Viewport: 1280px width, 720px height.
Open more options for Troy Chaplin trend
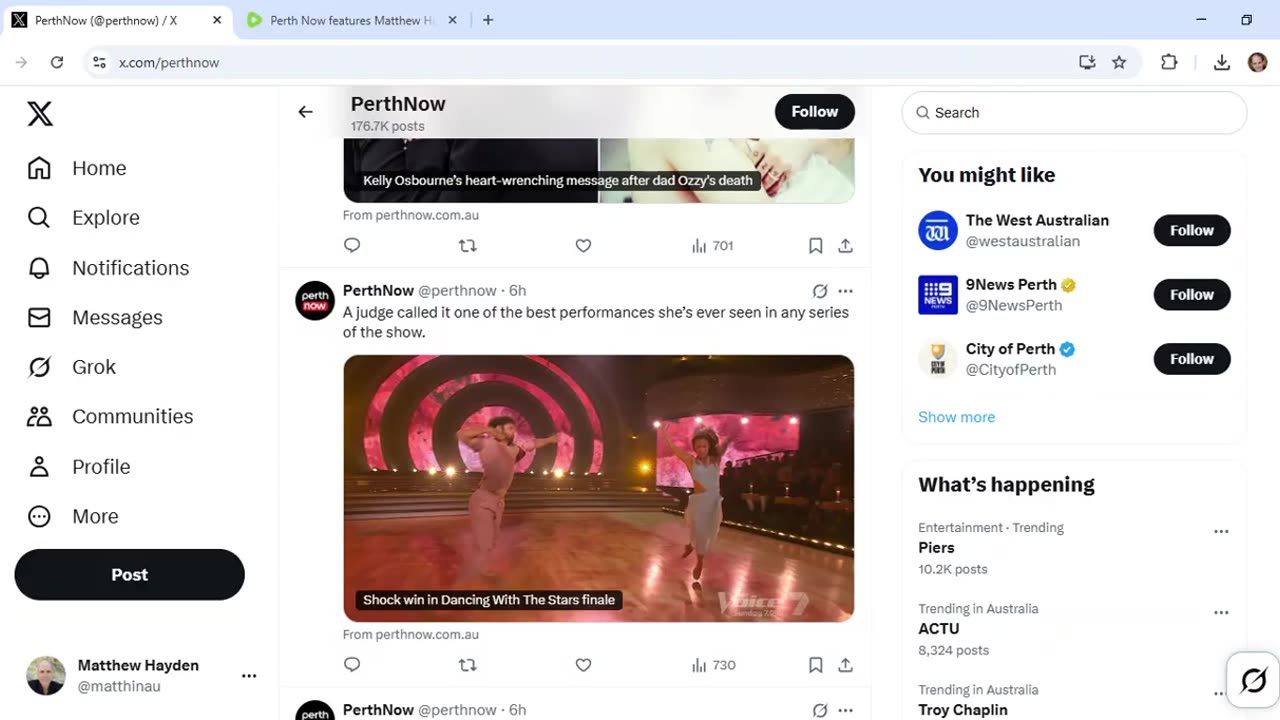1221,693
